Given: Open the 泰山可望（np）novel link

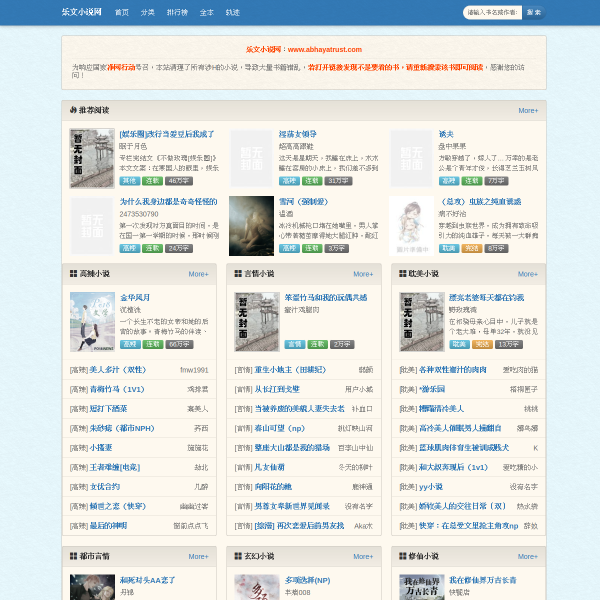Looking at the screenshot, I should click(x=279, y=429).
